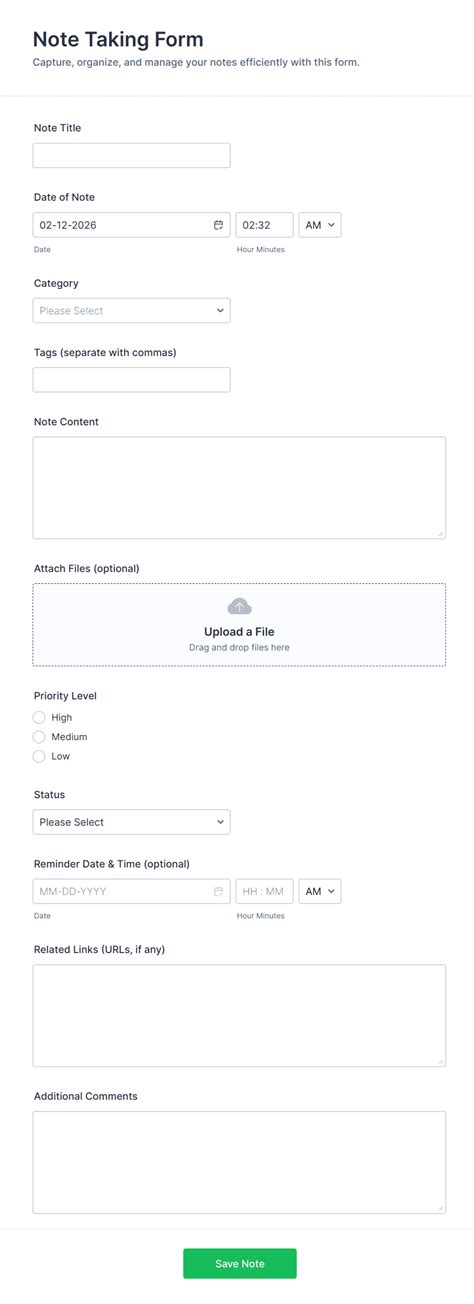Click the cloud upload icon
This screenshot has height=1304, width=474.
[239, 606]
